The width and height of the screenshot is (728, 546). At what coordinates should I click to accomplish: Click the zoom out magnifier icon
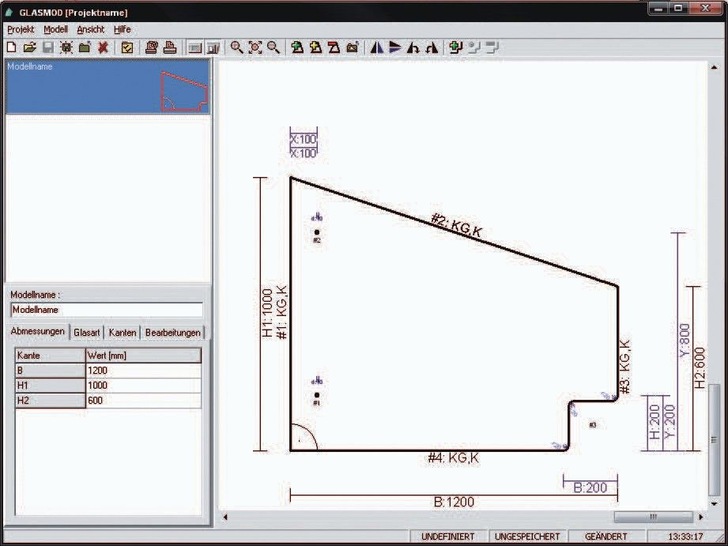(273, 47)
